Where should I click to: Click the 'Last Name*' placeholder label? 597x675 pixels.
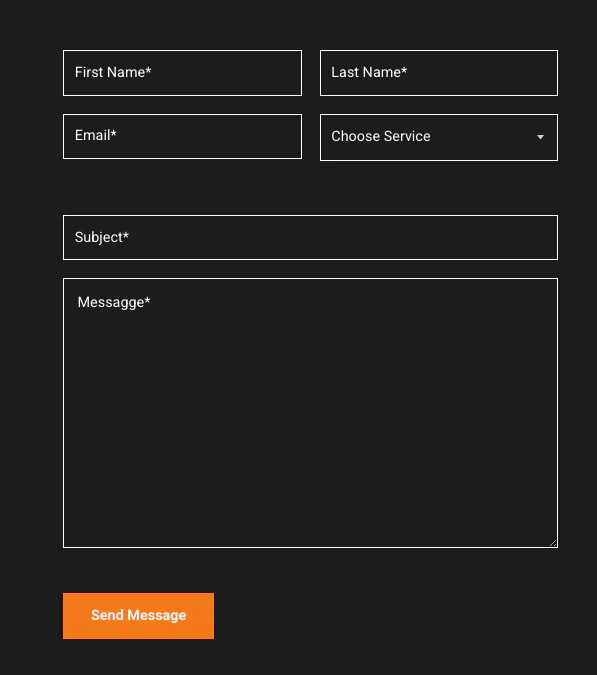[x=369, y=72]
